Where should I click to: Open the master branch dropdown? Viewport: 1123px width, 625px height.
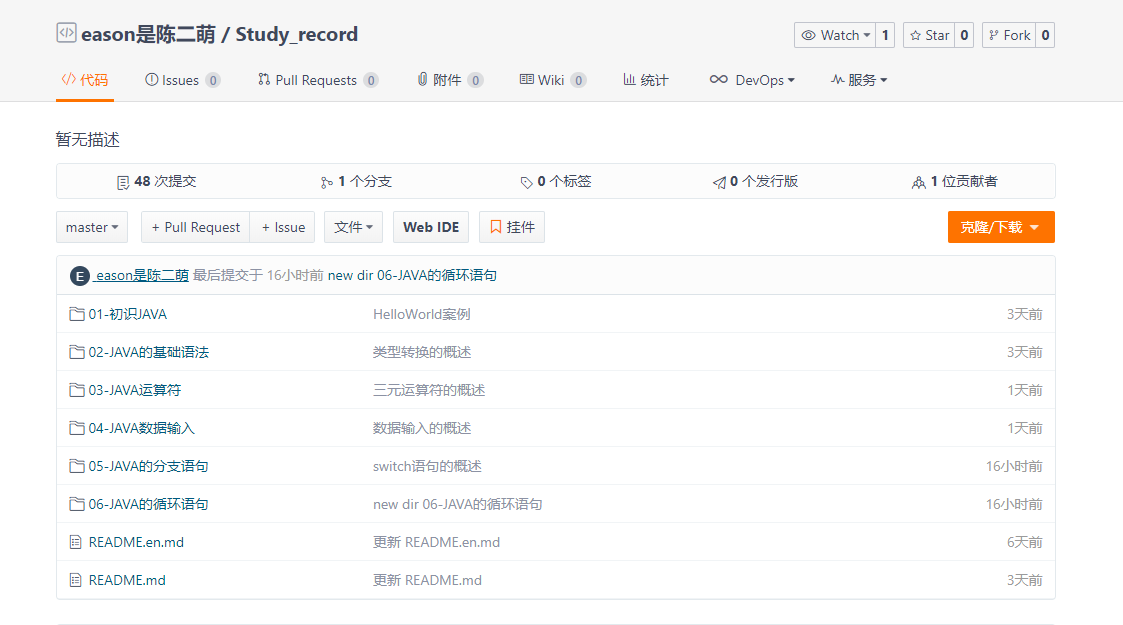(x=92, y=227)
